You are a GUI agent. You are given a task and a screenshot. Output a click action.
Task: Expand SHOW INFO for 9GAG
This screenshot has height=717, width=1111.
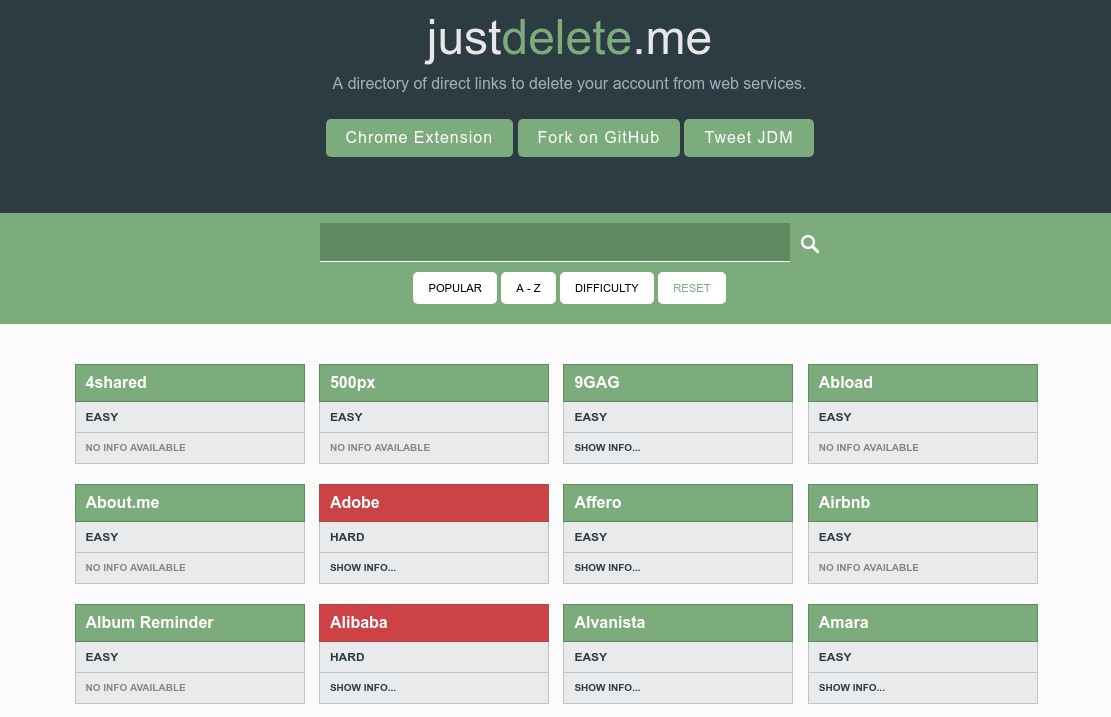click(607, 447)
